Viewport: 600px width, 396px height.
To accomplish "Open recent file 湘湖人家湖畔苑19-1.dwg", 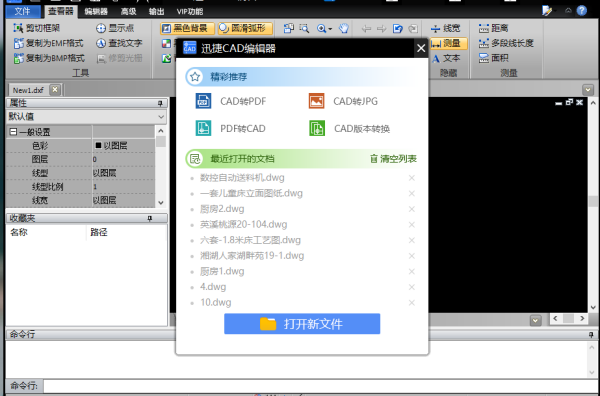I will click(x=252, y=256).
